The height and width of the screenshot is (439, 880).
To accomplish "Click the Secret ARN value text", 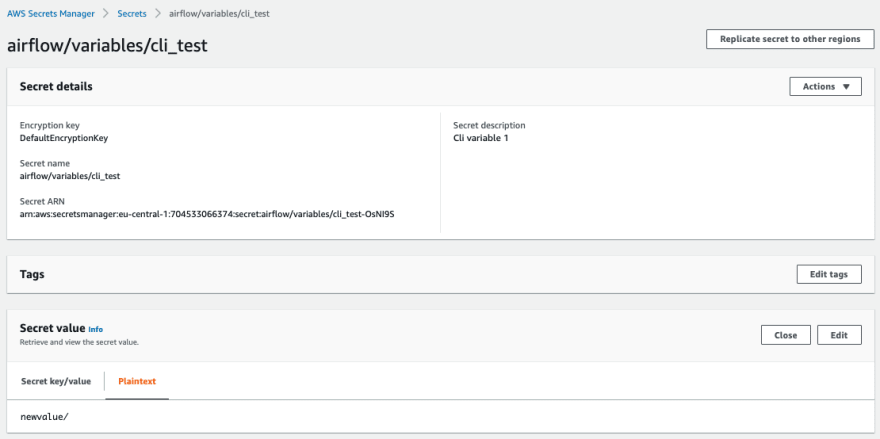I will [207, 214].
